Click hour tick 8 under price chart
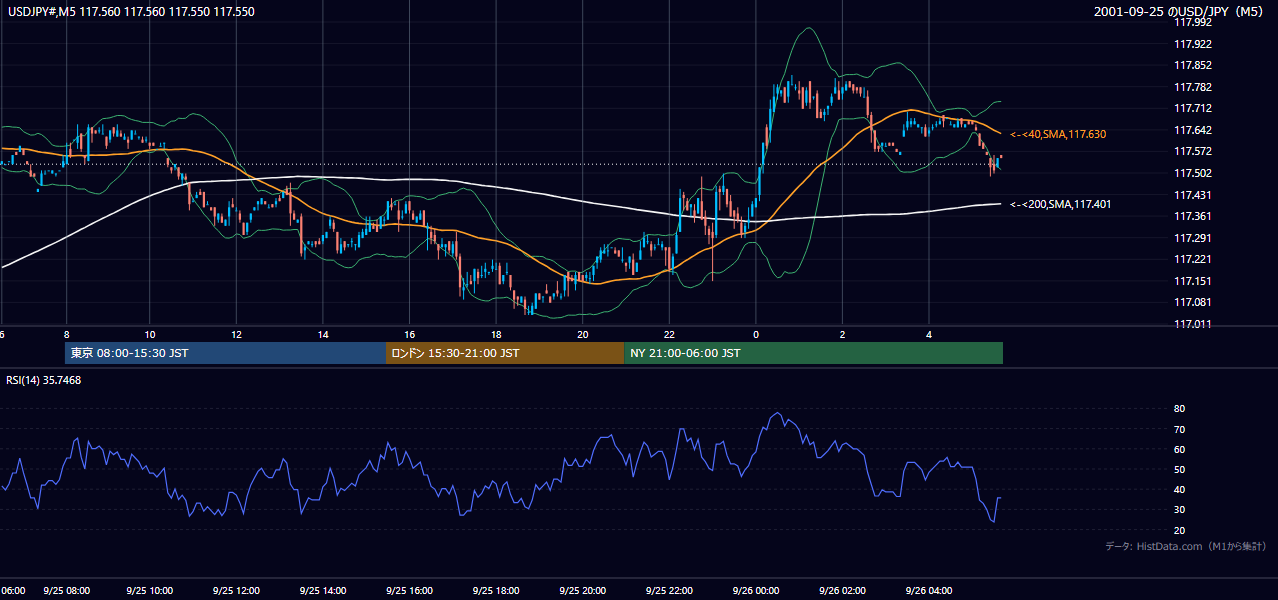 pos(66,334)
